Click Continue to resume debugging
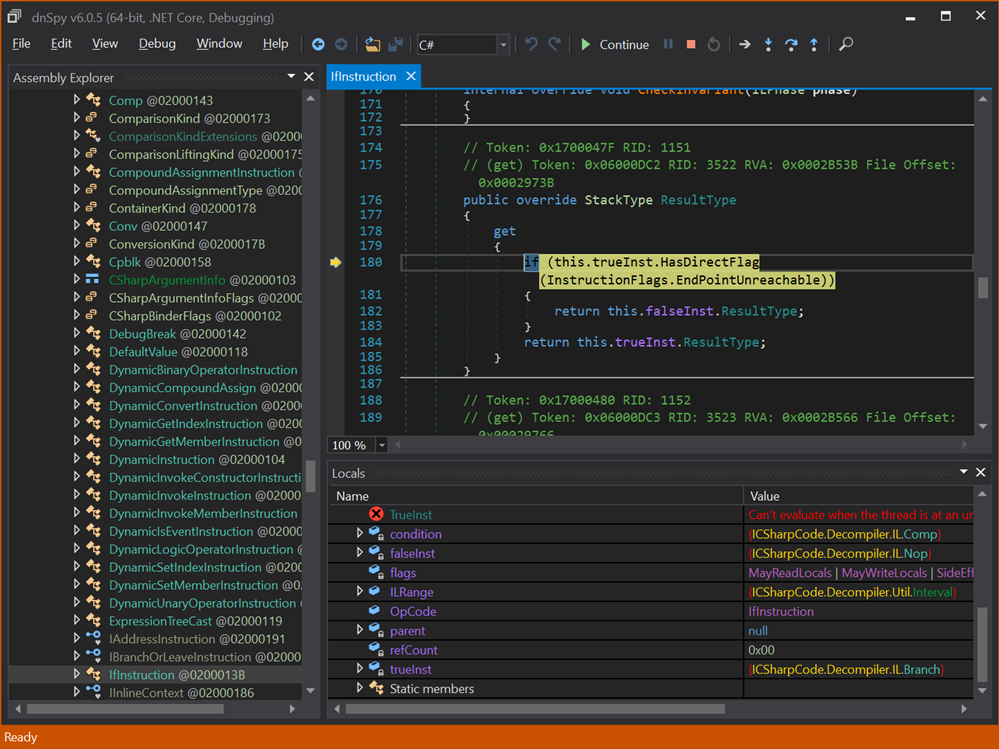Image resolution: width=999 pixels, height=749 pixels. [614, 44]
